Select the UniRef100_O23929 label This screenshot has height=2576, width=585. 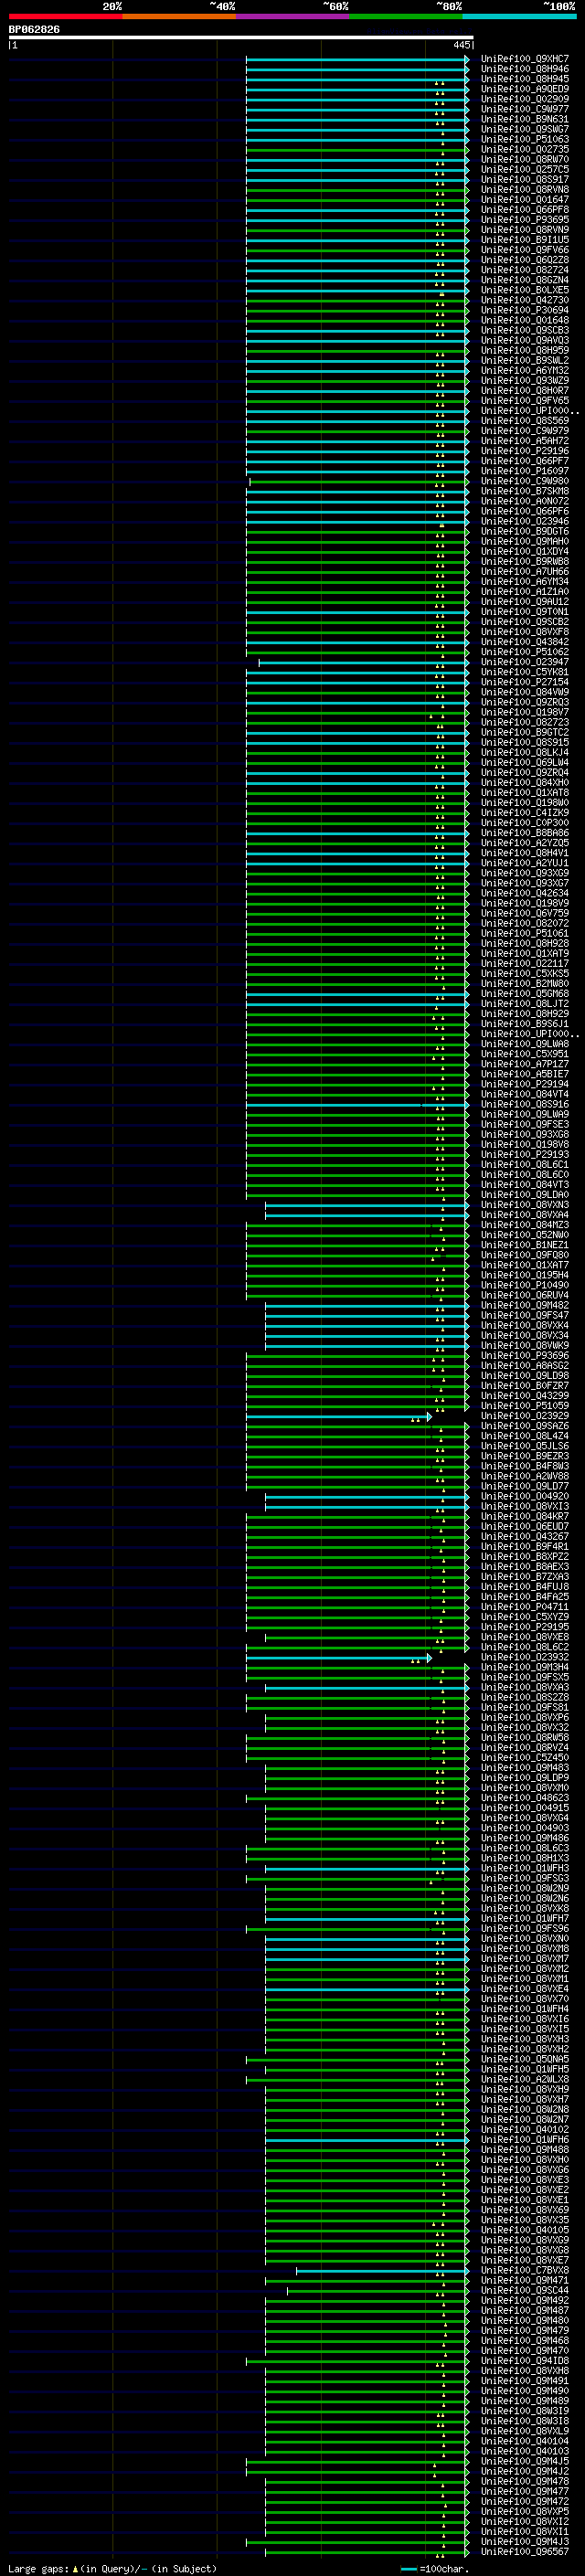[525, 1416]
